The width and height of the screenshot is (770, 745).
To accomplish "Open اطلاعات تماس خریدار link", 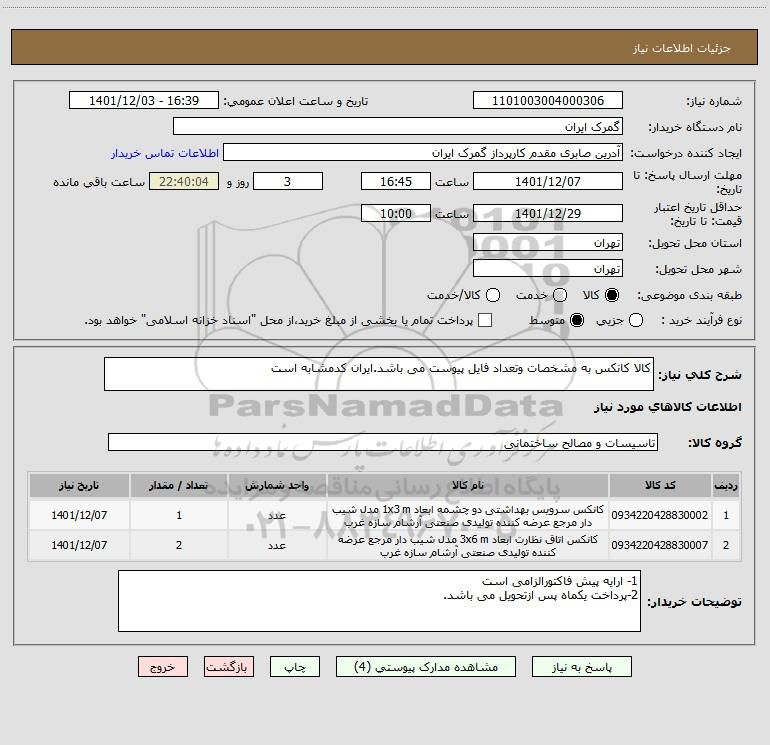I will point(165,153).
